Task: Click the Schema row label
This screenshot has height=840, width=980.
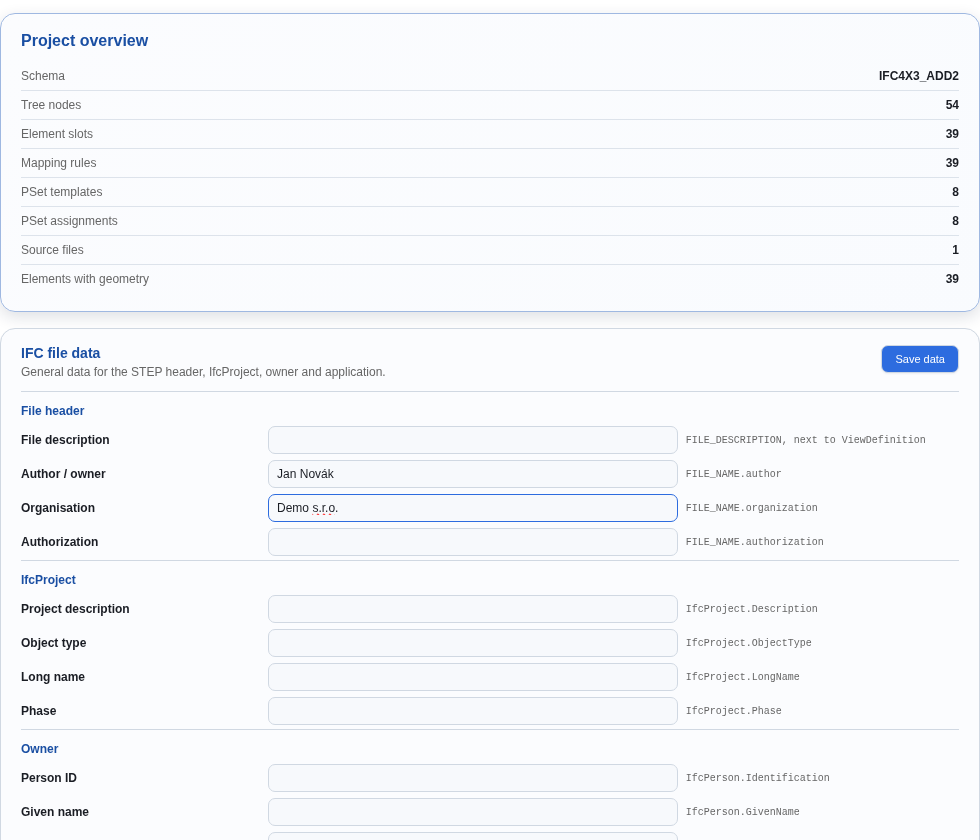Action: (x=43, y=76)
